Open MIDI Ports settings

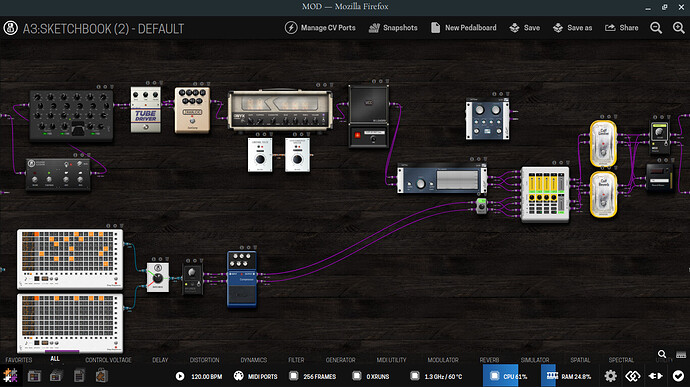(256, 376)
